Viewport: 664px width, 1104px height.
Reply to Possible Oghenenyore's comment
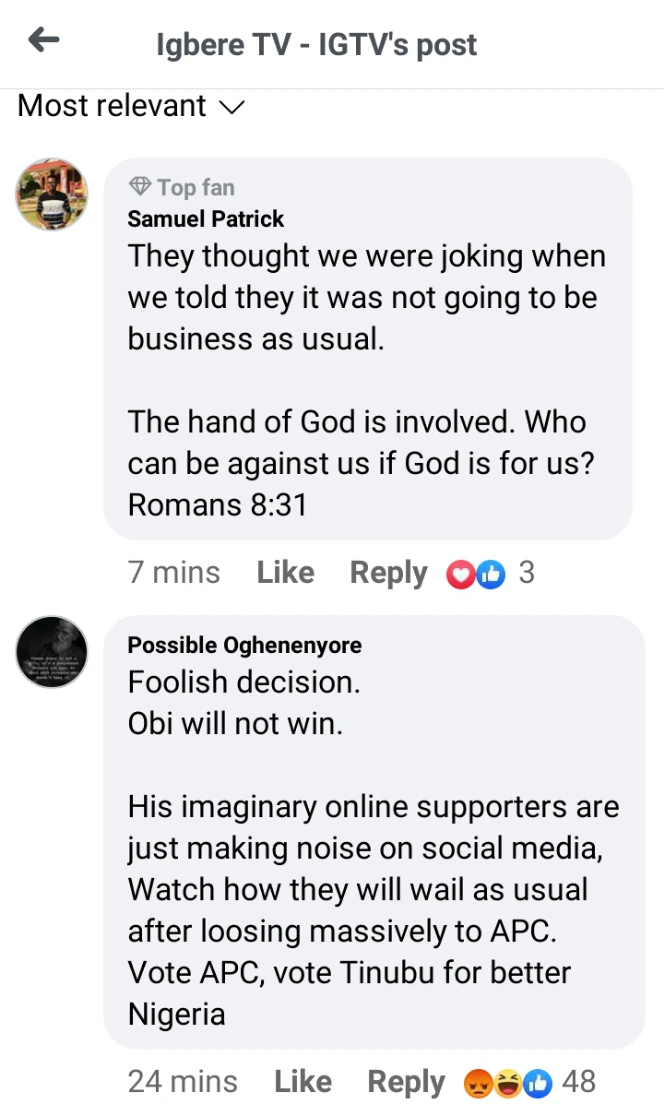click(x=406, y=1081)
